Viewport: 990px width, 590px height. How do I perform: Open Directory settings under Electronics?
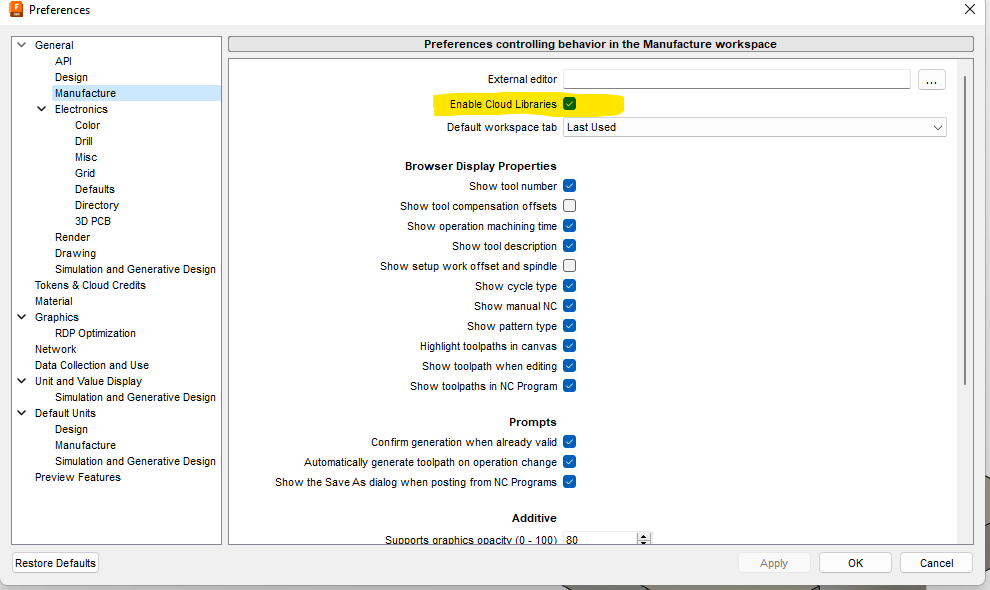[97, 205]
